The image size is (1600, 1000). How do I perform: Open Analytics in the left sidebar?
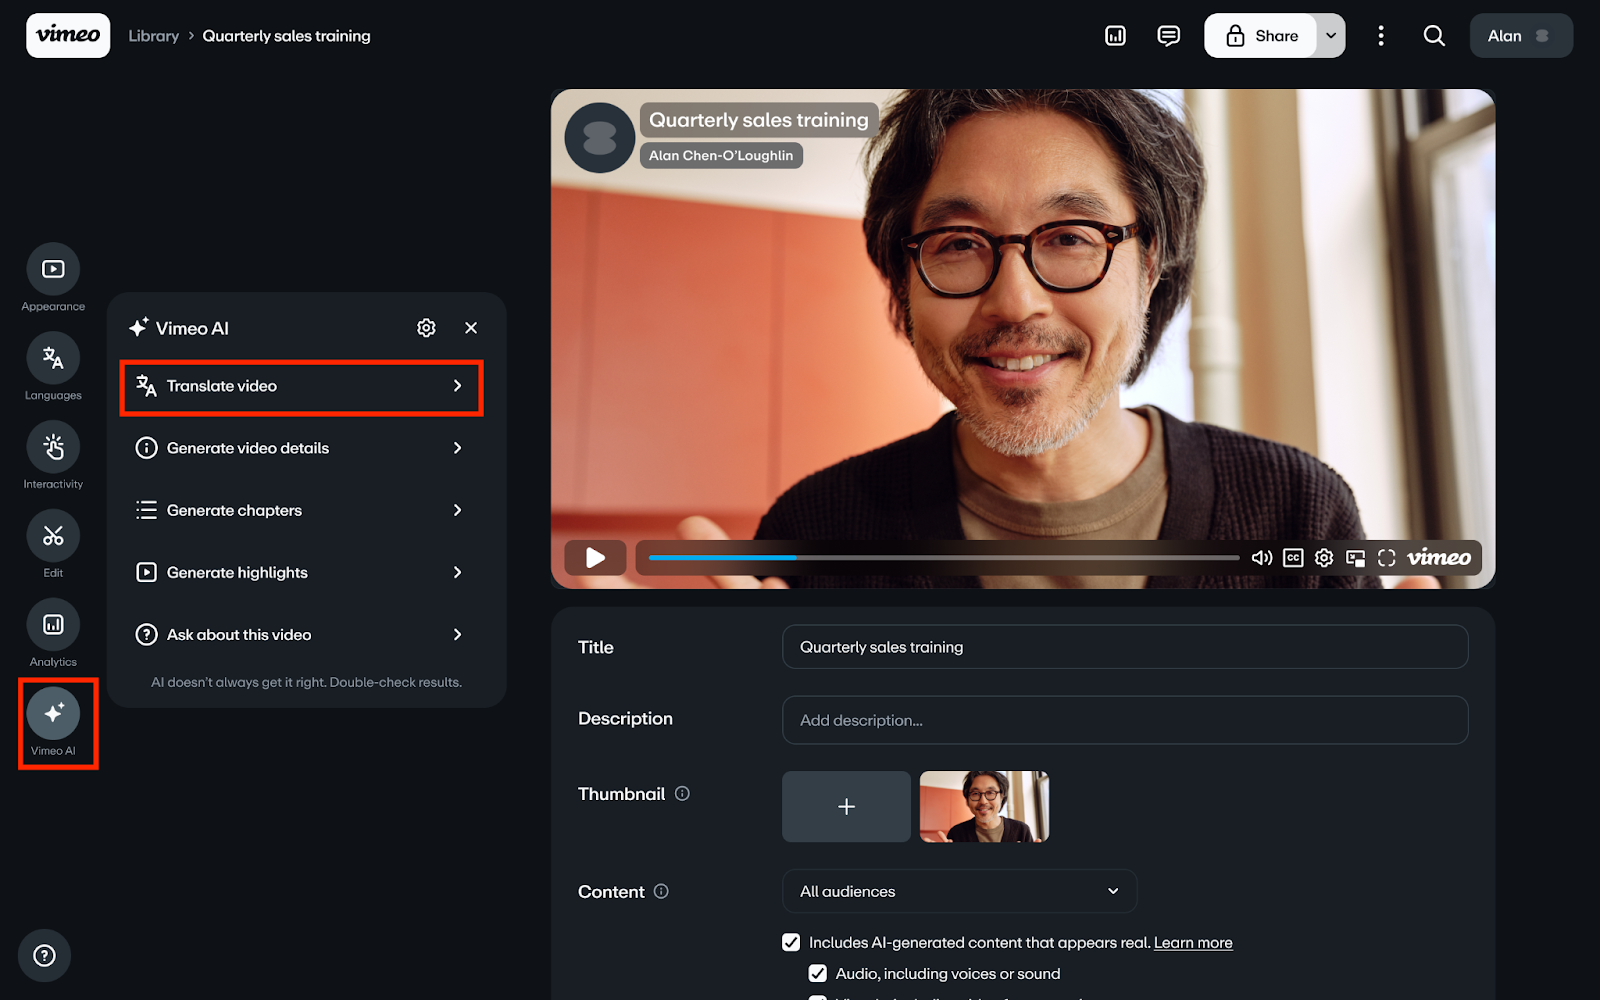[x=53, y=626]
